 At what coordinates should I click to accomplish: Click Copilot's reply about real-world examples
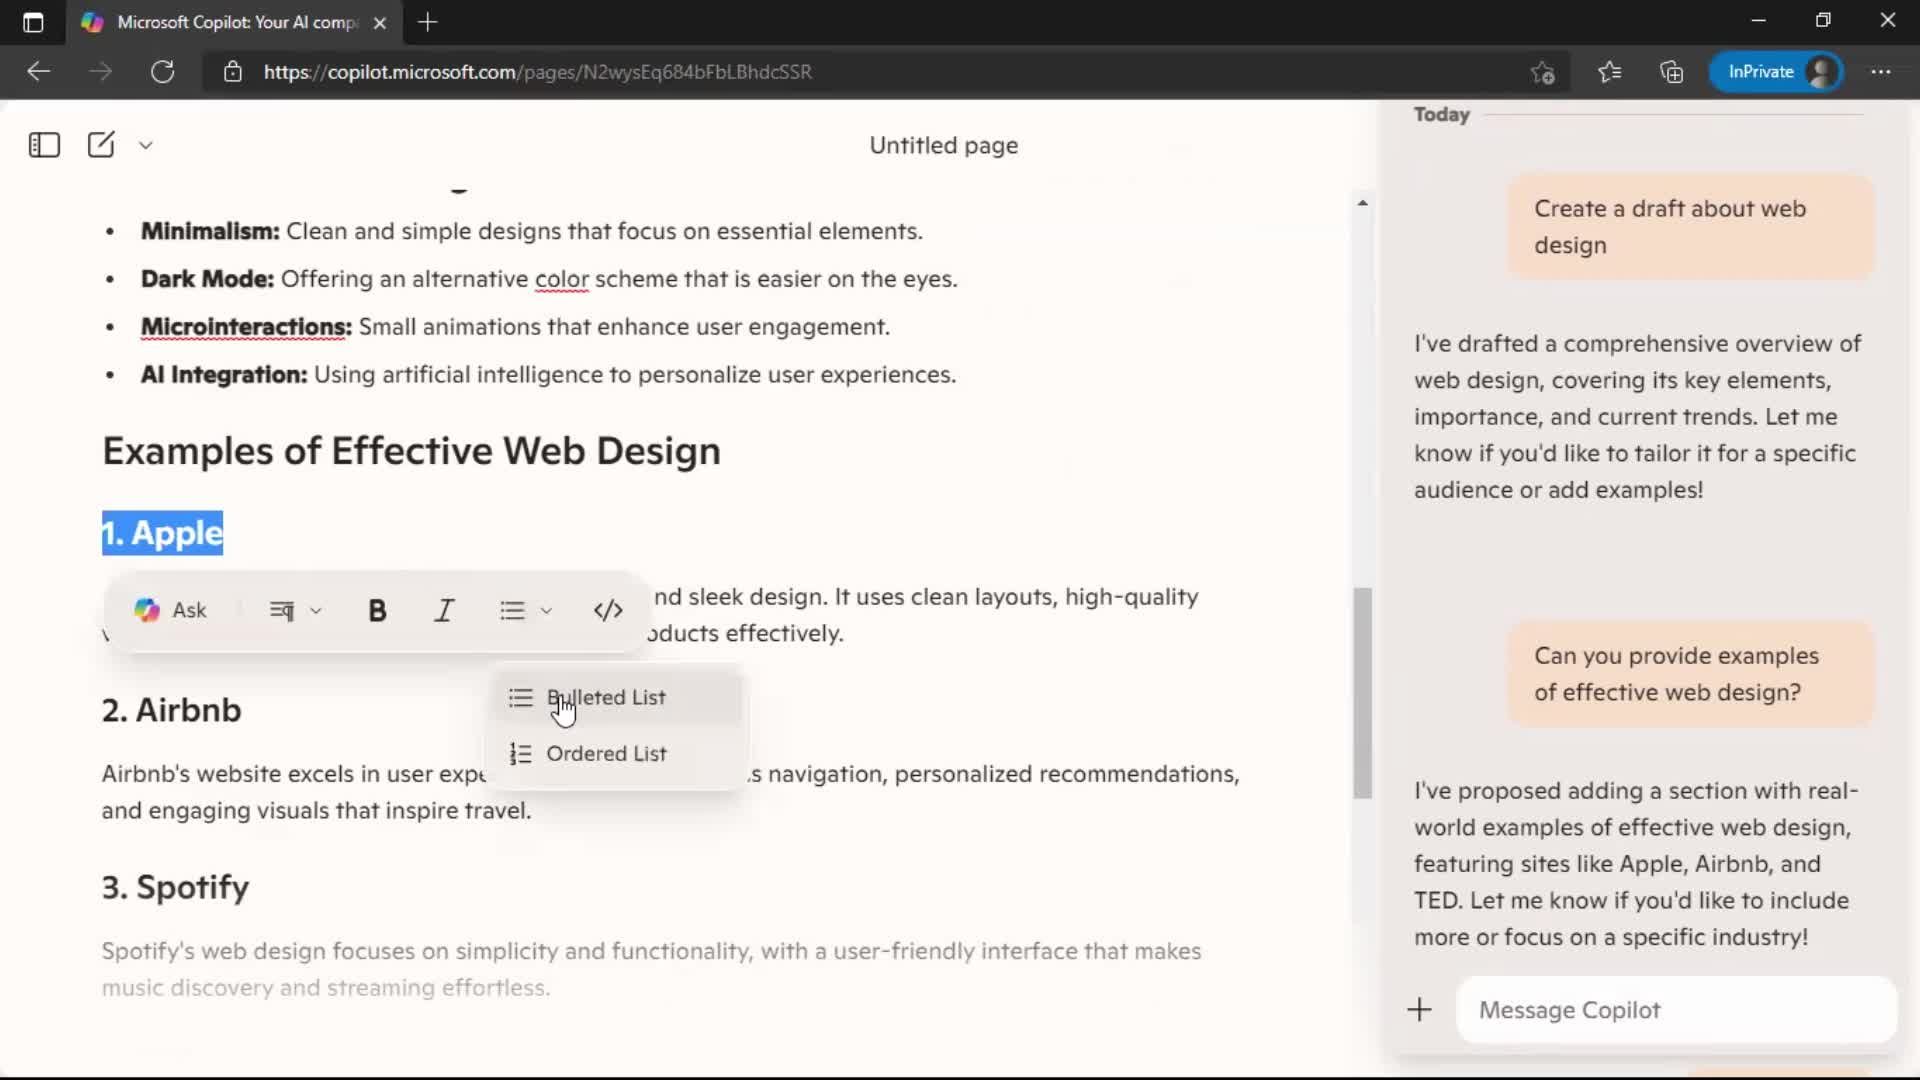1636,864
